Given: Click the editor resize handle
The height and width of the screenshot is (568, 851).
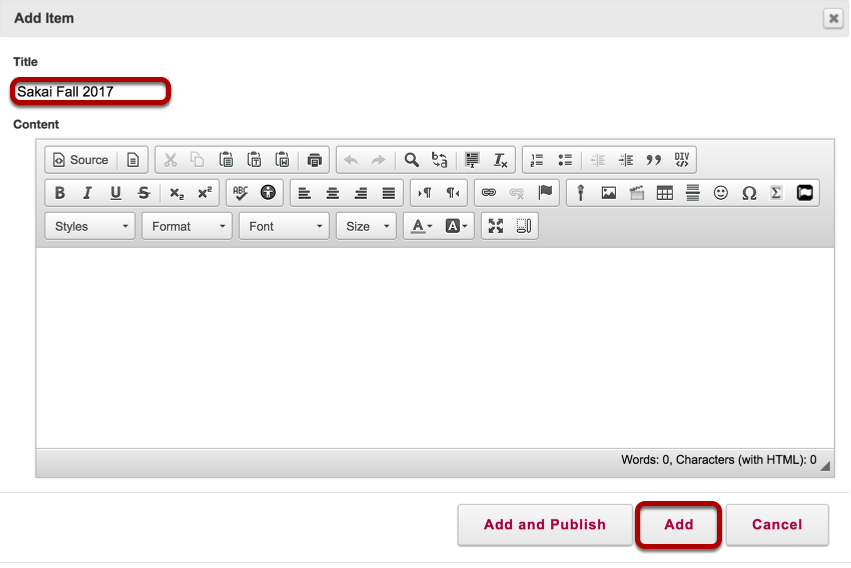Looking at the screenshot, I should click(x=825, y=466).
